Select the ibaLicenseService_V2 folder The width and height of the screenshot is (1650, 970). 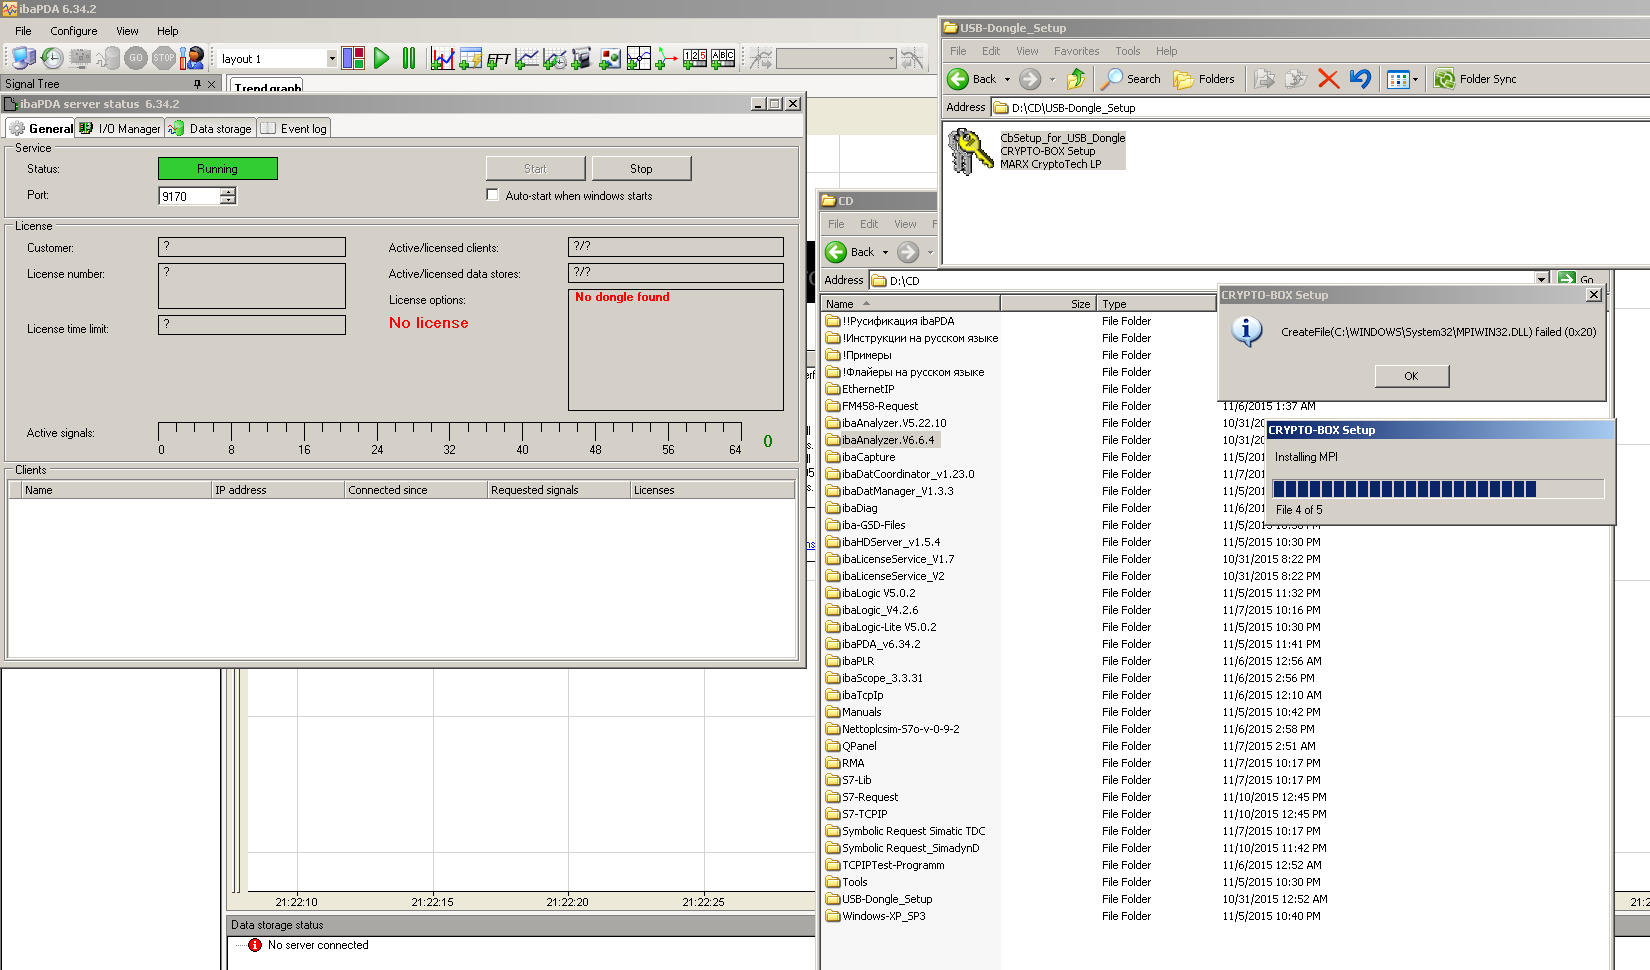coord(886,576)
